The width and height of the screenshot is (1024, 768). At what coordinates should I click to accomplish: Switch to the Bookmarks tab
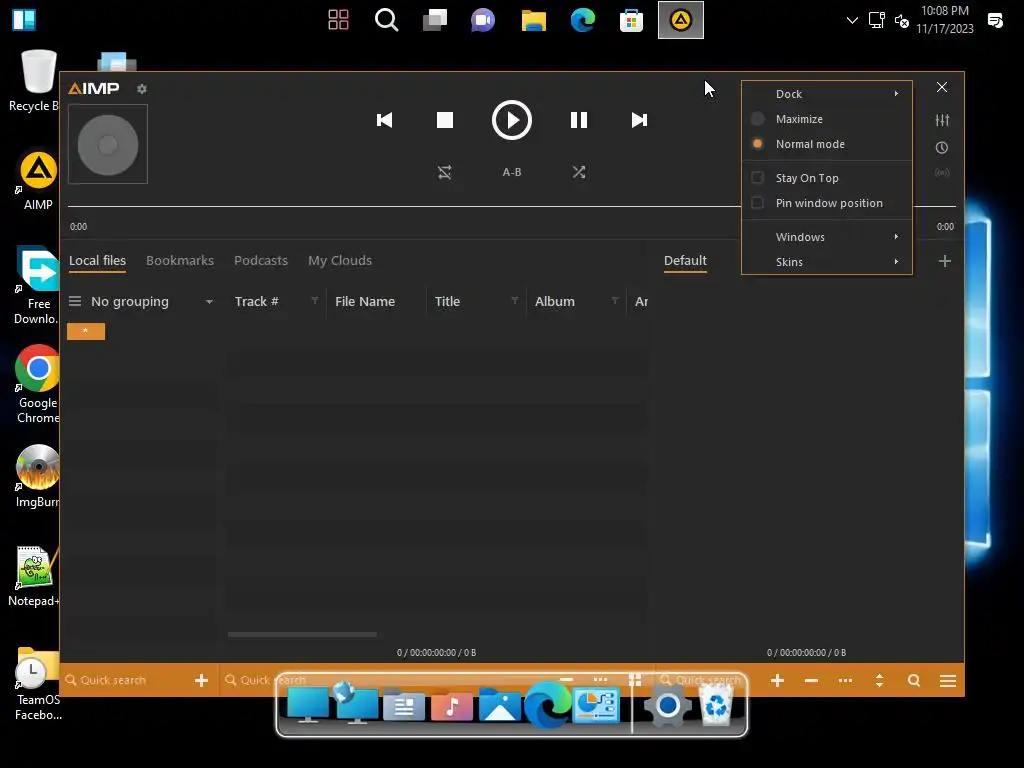click(x=180, y=261)
